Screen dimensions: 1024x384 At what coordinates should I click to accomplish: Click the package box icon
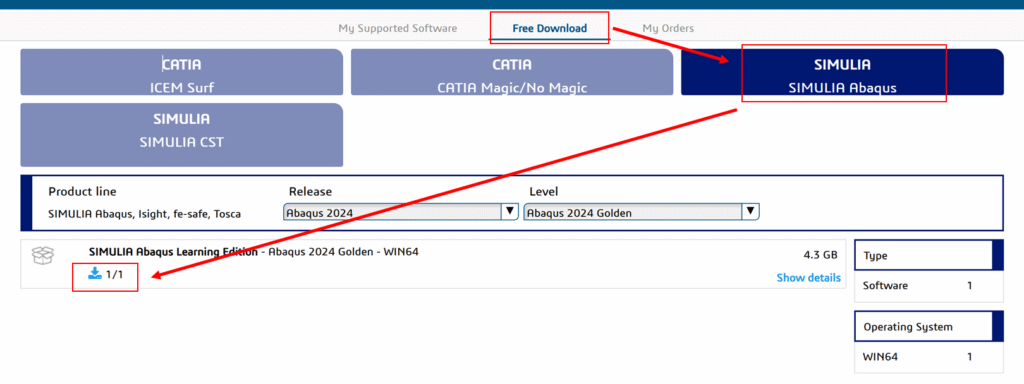click(x=42, y=255)
